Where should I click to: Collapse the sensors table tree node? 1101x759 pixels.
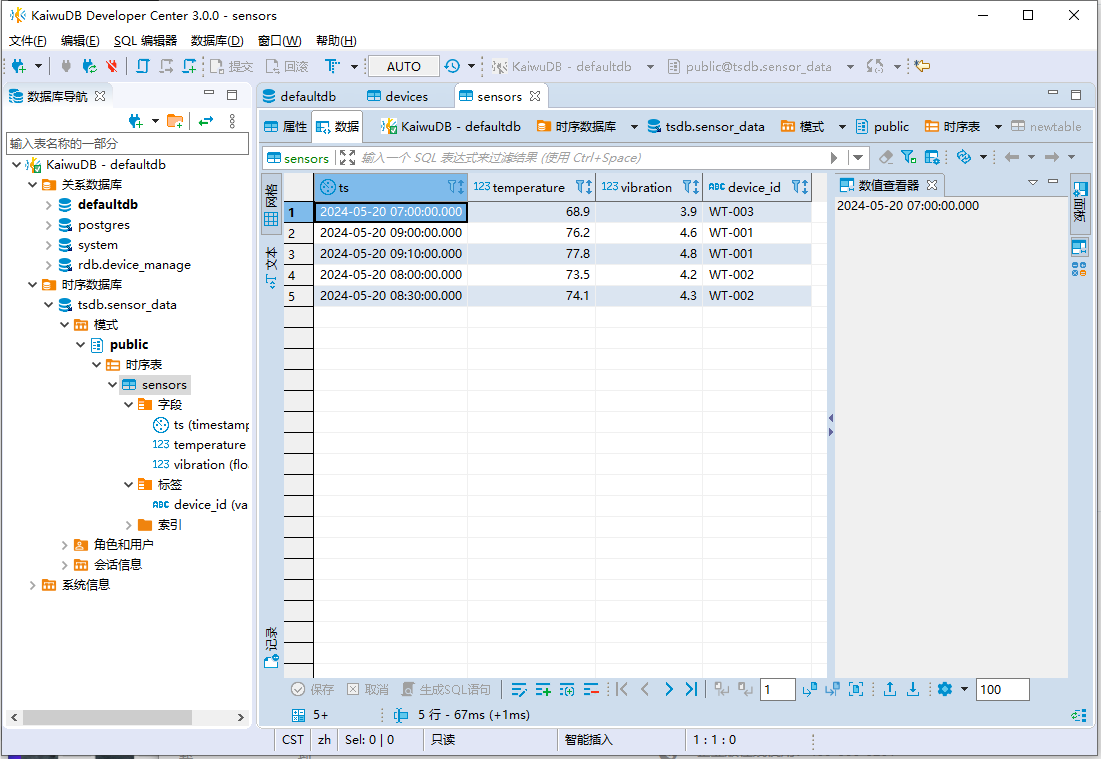click(112, 385)
